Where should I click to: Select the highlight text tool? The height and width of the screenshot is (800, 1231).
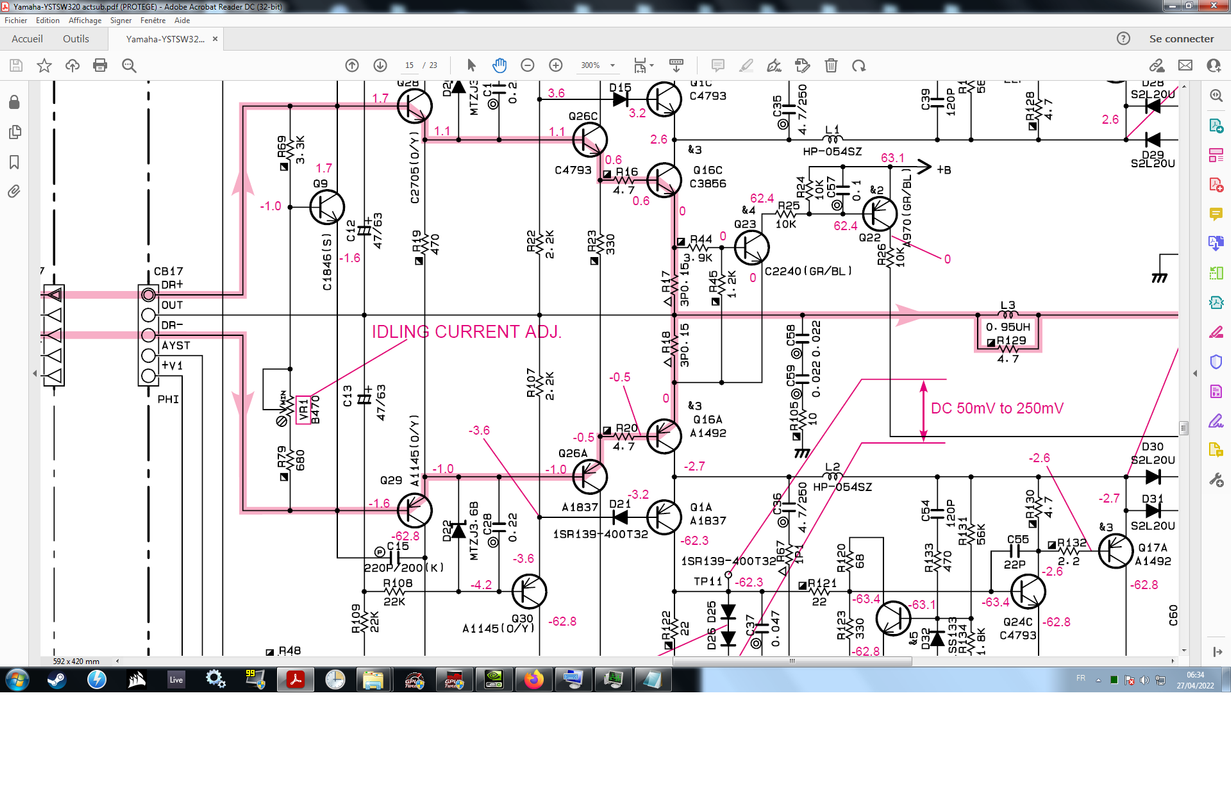[746, 65]
